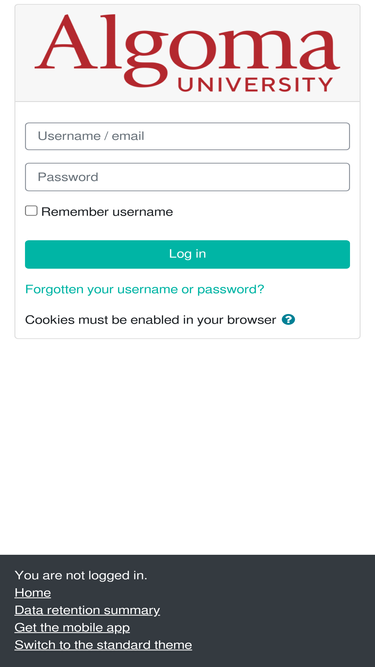Click the cookies help question mark icon

(288, 319)
